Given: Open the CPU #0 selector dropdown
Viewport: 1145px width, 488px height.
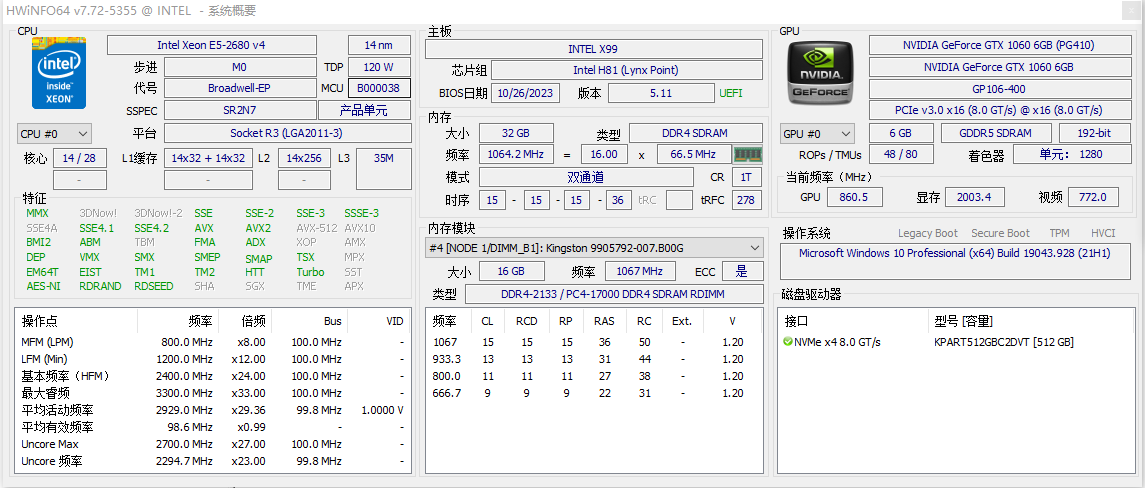Looking at the screenshot, I should pyautogui.click(x=54, y=133).
